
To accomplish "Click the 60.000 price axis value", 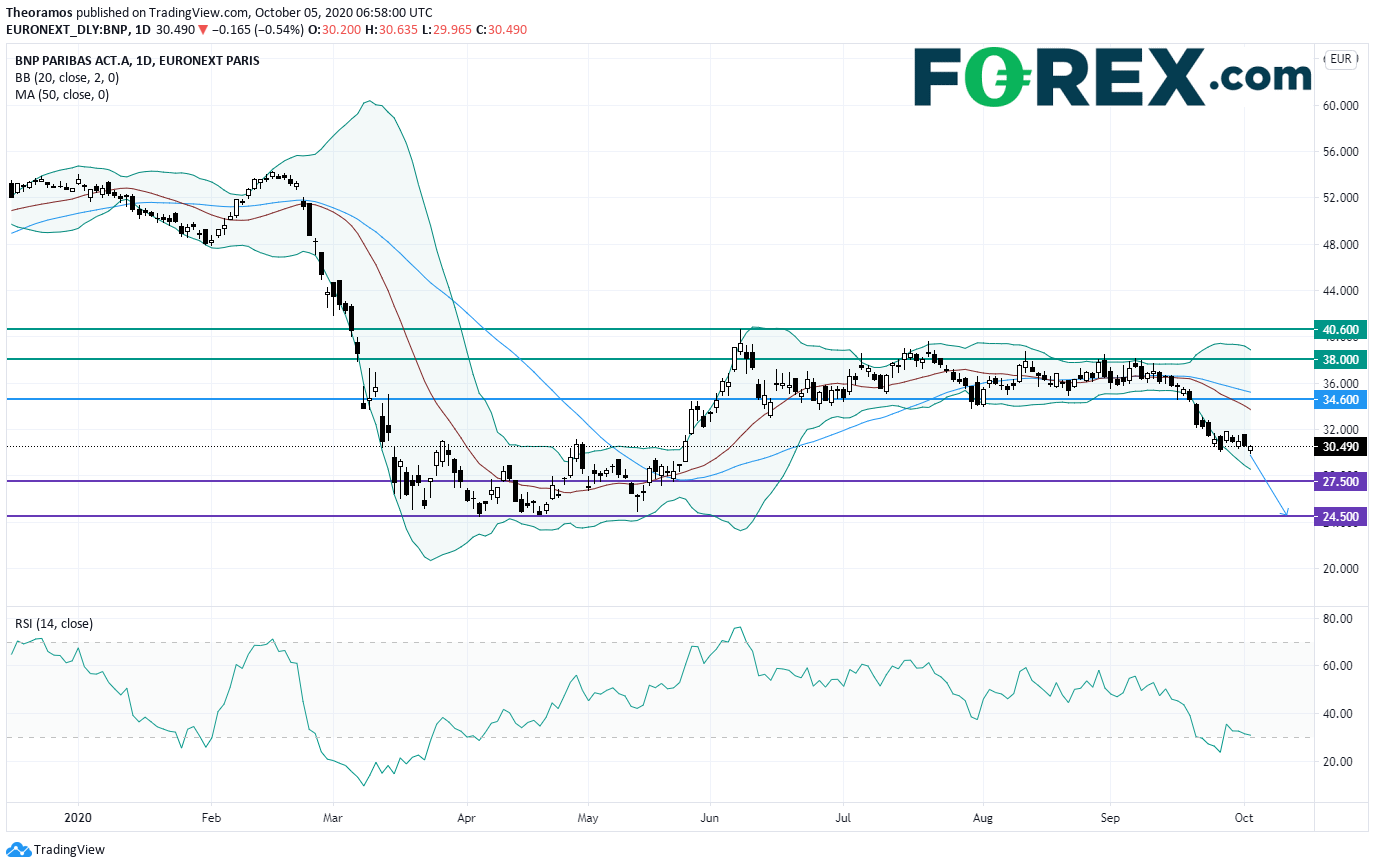I will click(1340, 105).
